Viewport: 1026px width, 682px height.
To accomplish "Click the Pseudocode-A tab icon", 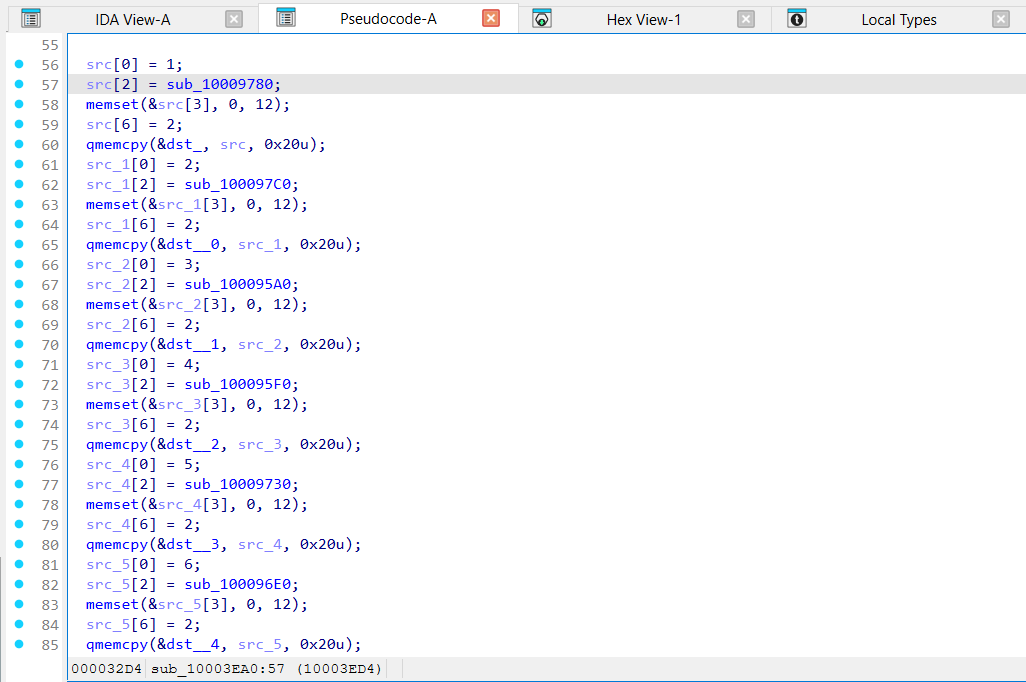I will point(286,18).
